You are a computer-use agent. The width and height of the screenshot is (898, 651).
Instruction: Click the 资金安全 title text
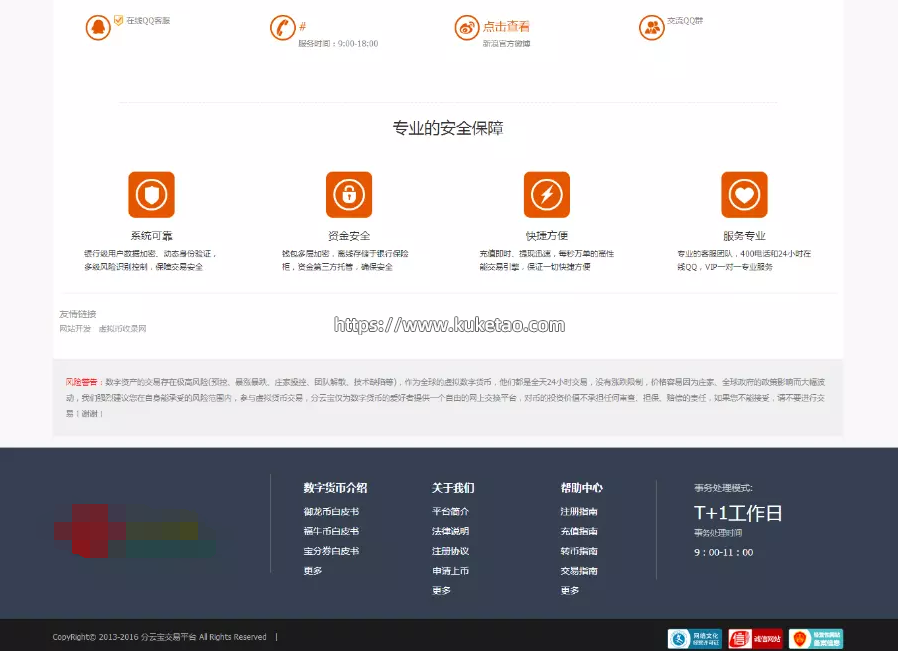point(349,236)
